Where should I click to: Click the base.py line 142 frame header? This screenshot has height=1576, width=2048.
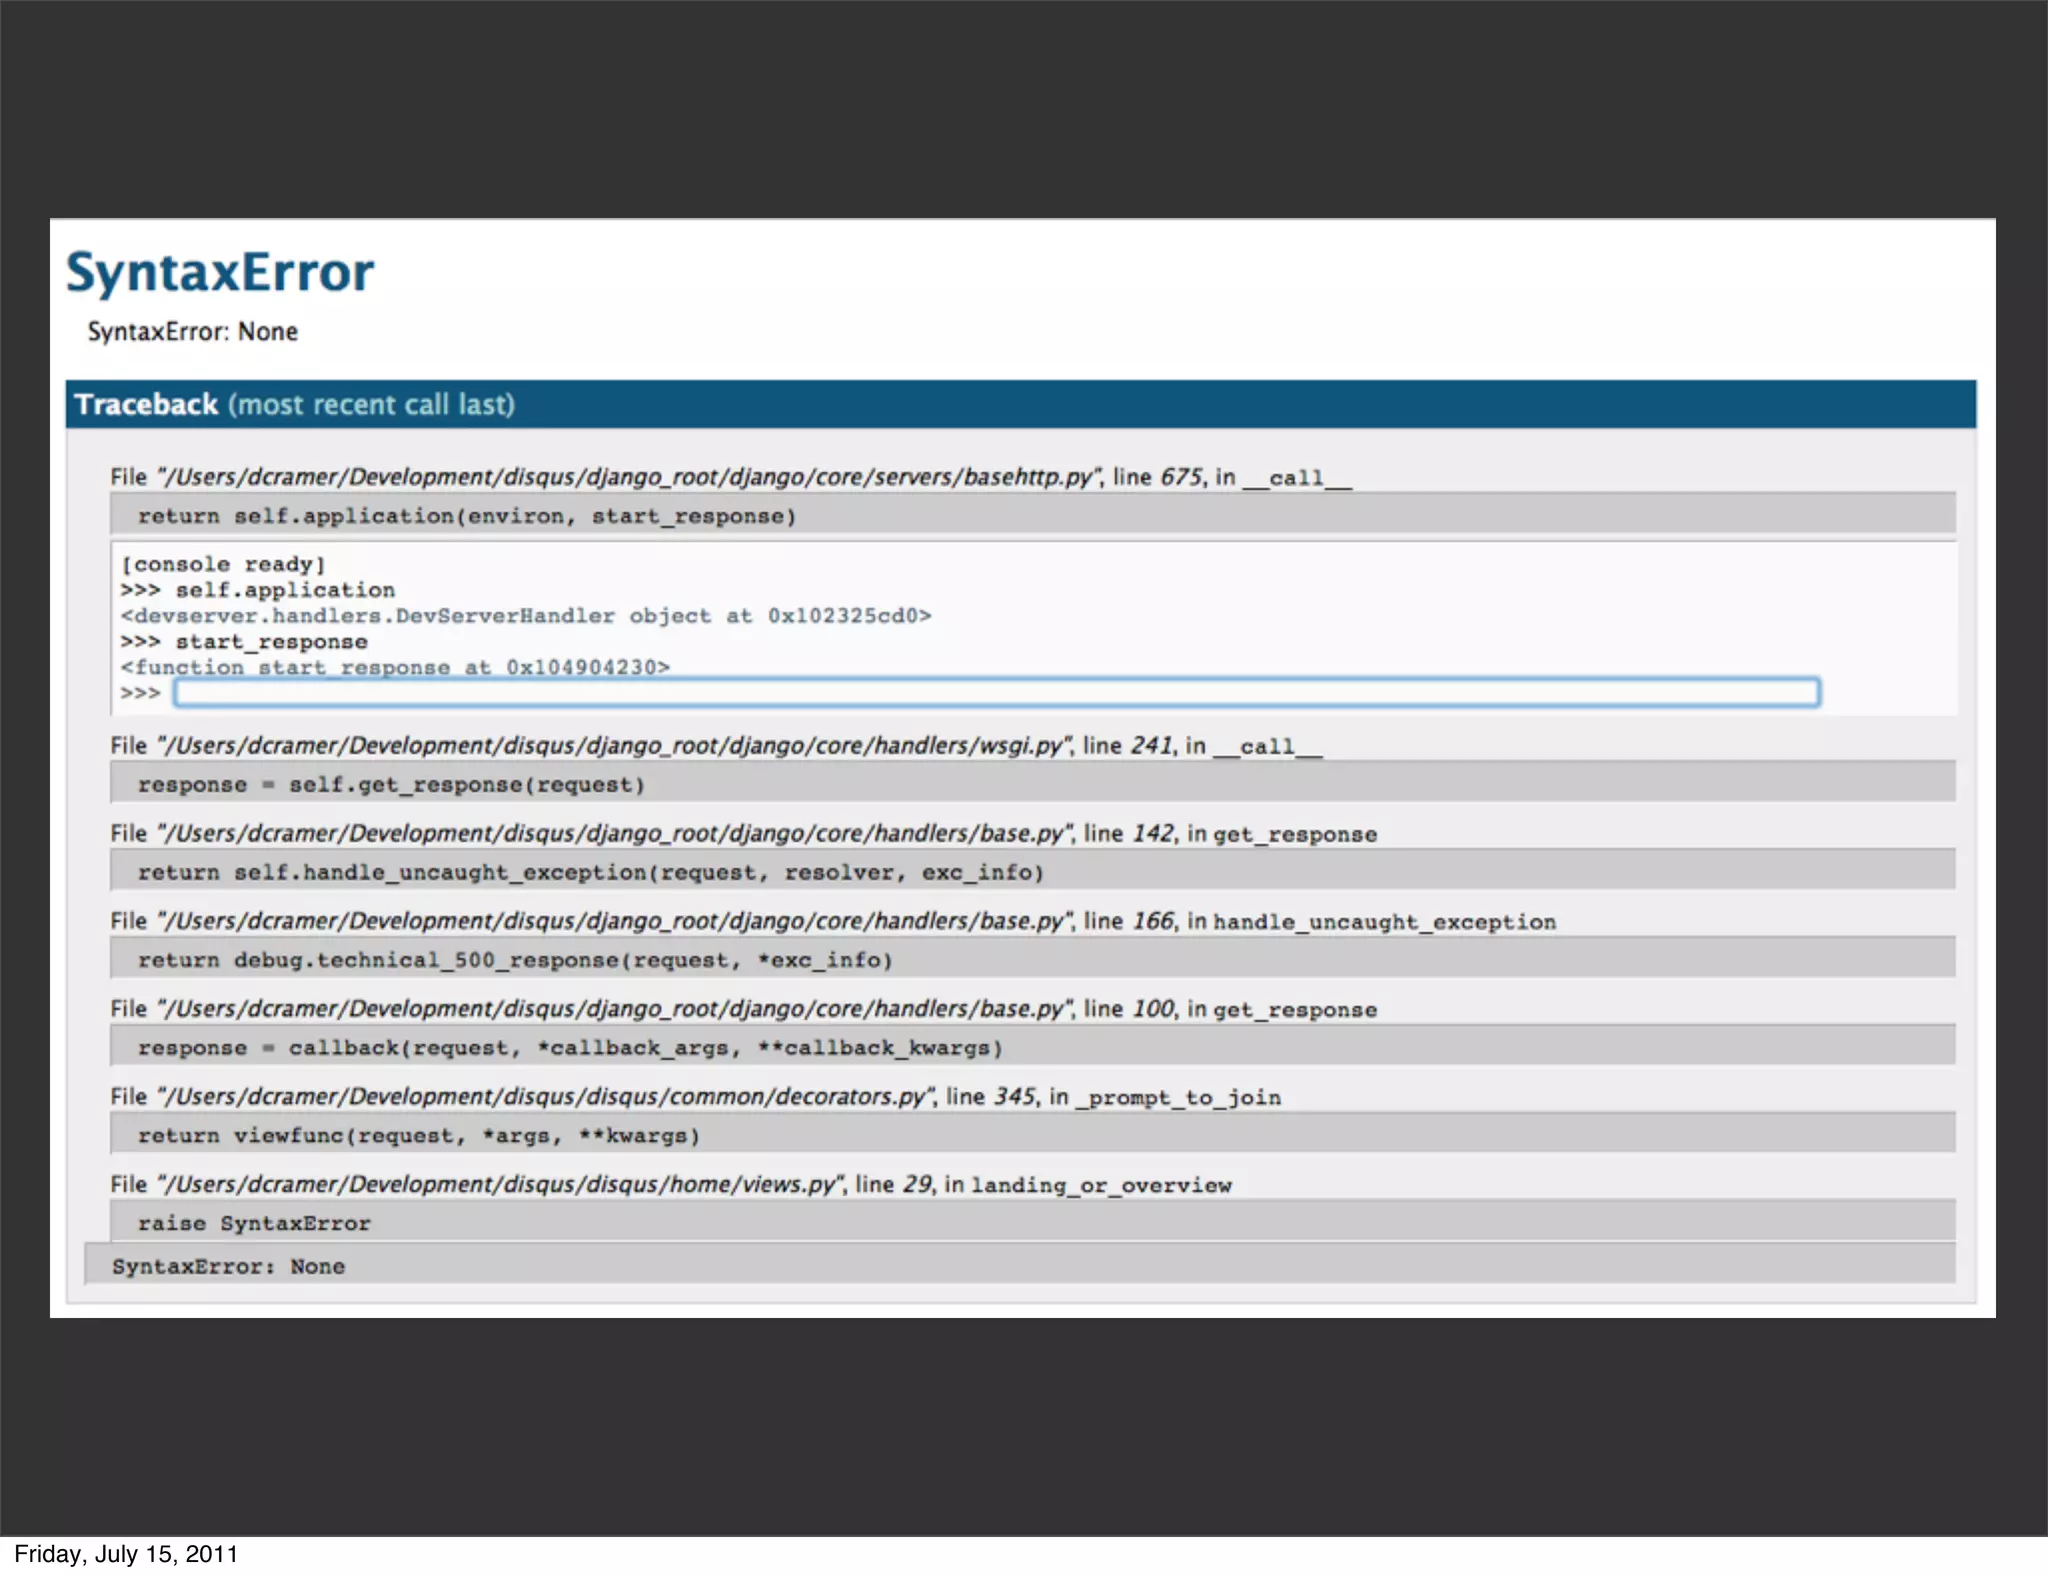coord(742,834)
